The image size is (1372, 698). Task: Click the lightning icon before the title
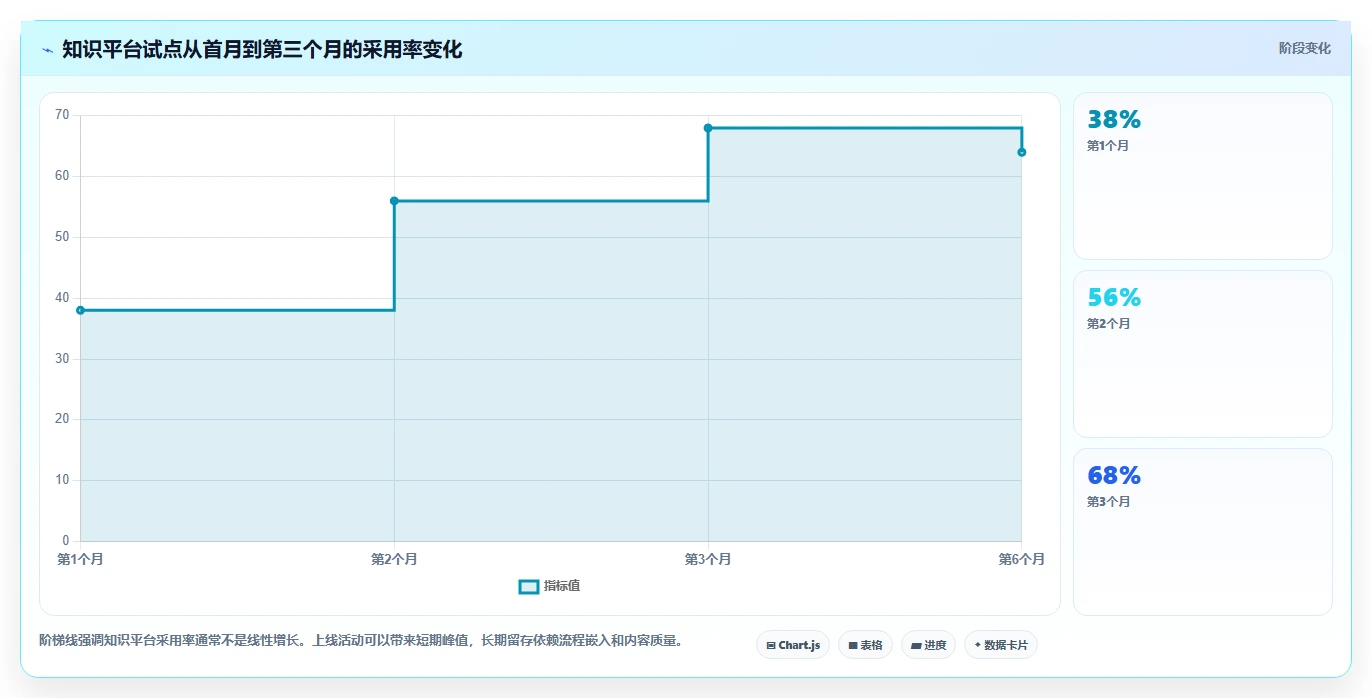pyautogui.click(x=47, y=50)
